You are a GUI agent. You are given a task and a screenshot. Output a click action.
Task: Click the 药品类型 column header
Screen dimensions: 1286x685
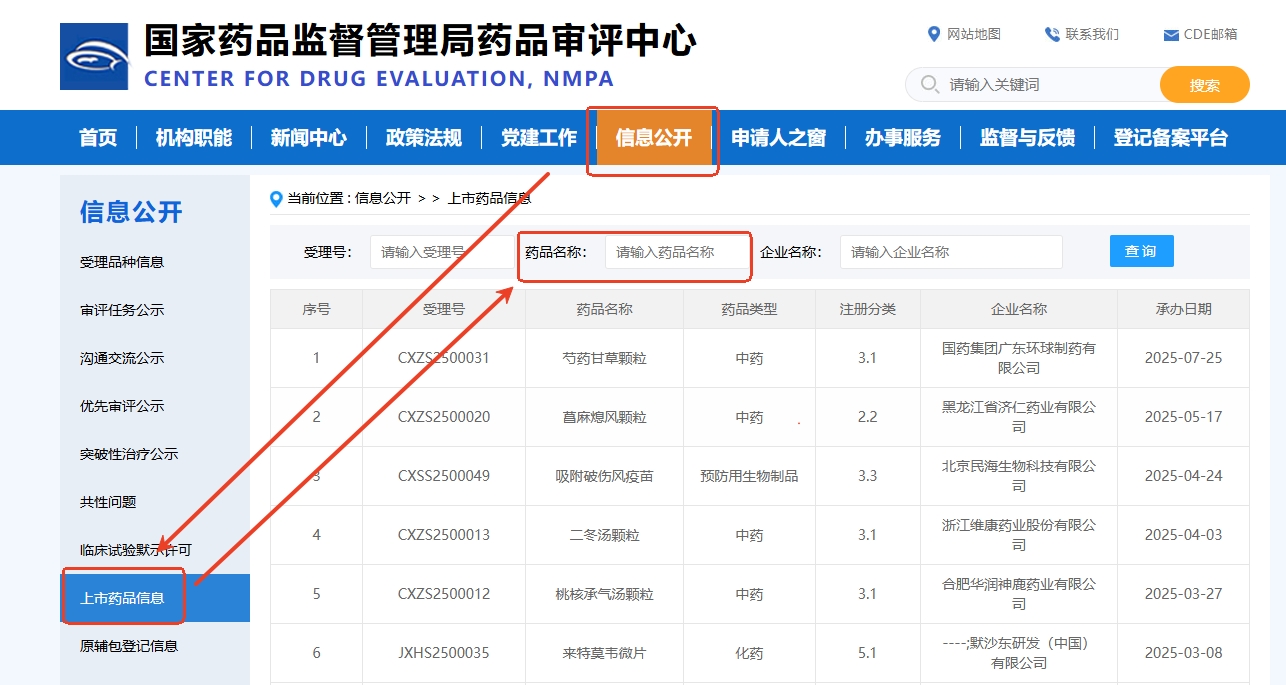(x=749, y=309)
